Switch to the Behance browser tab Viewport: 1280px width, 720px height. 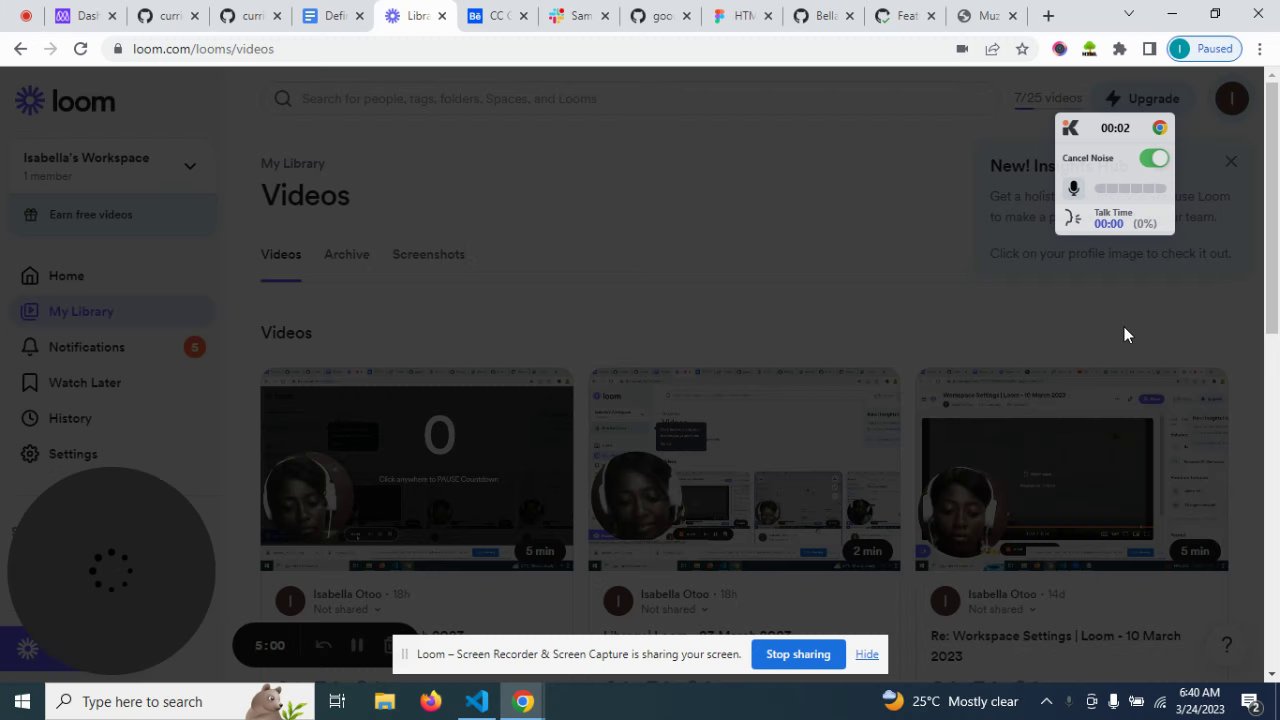point(497,16)
